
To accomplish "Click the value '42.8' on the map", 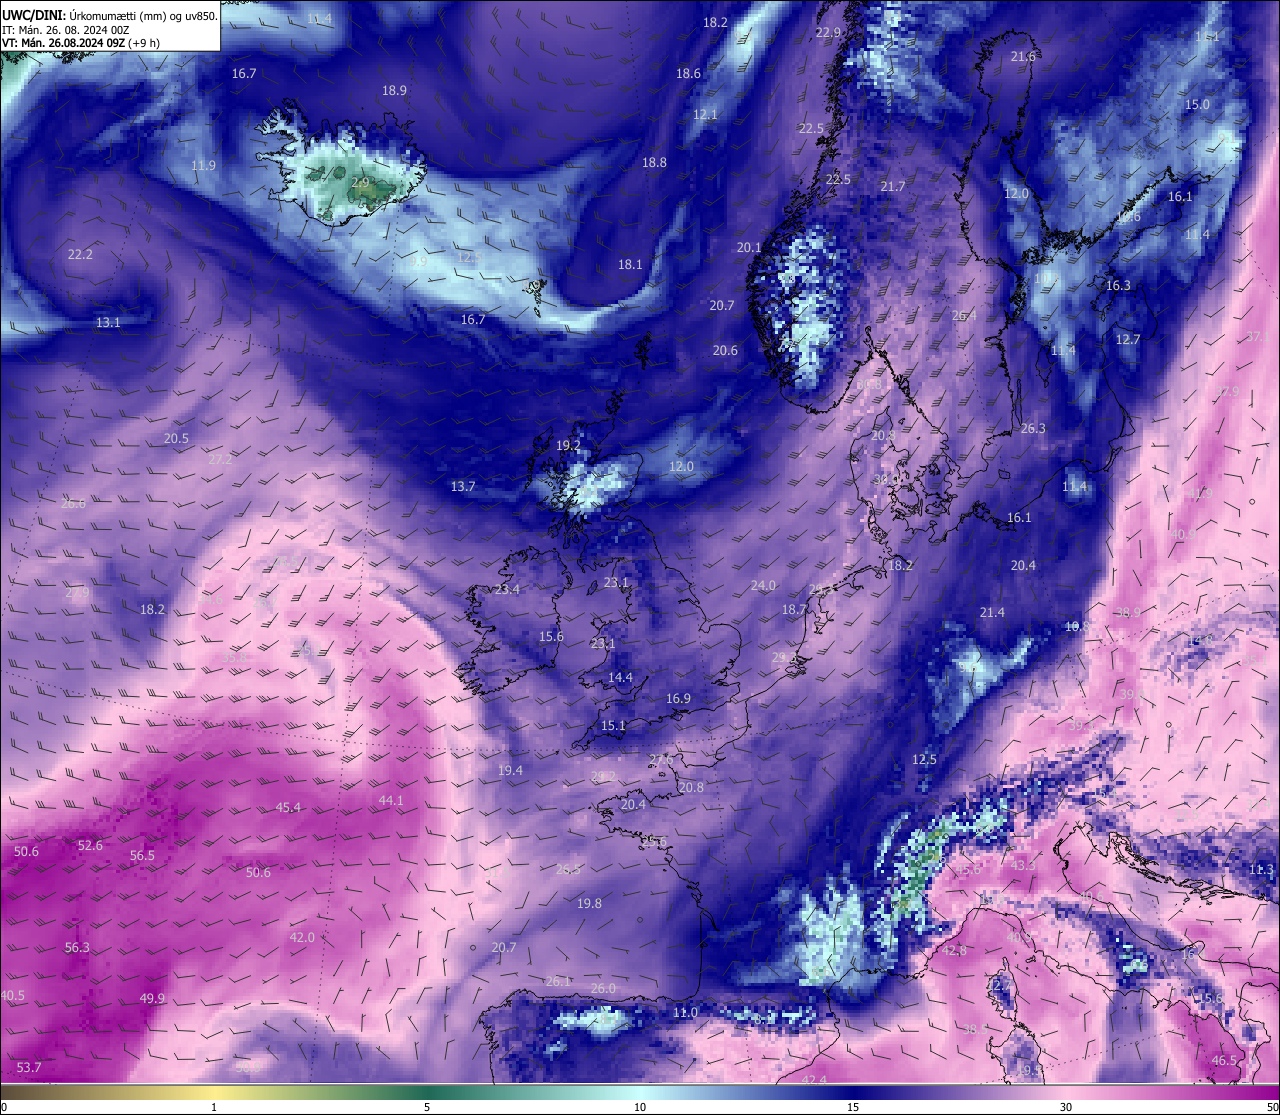I will [955, 950].
